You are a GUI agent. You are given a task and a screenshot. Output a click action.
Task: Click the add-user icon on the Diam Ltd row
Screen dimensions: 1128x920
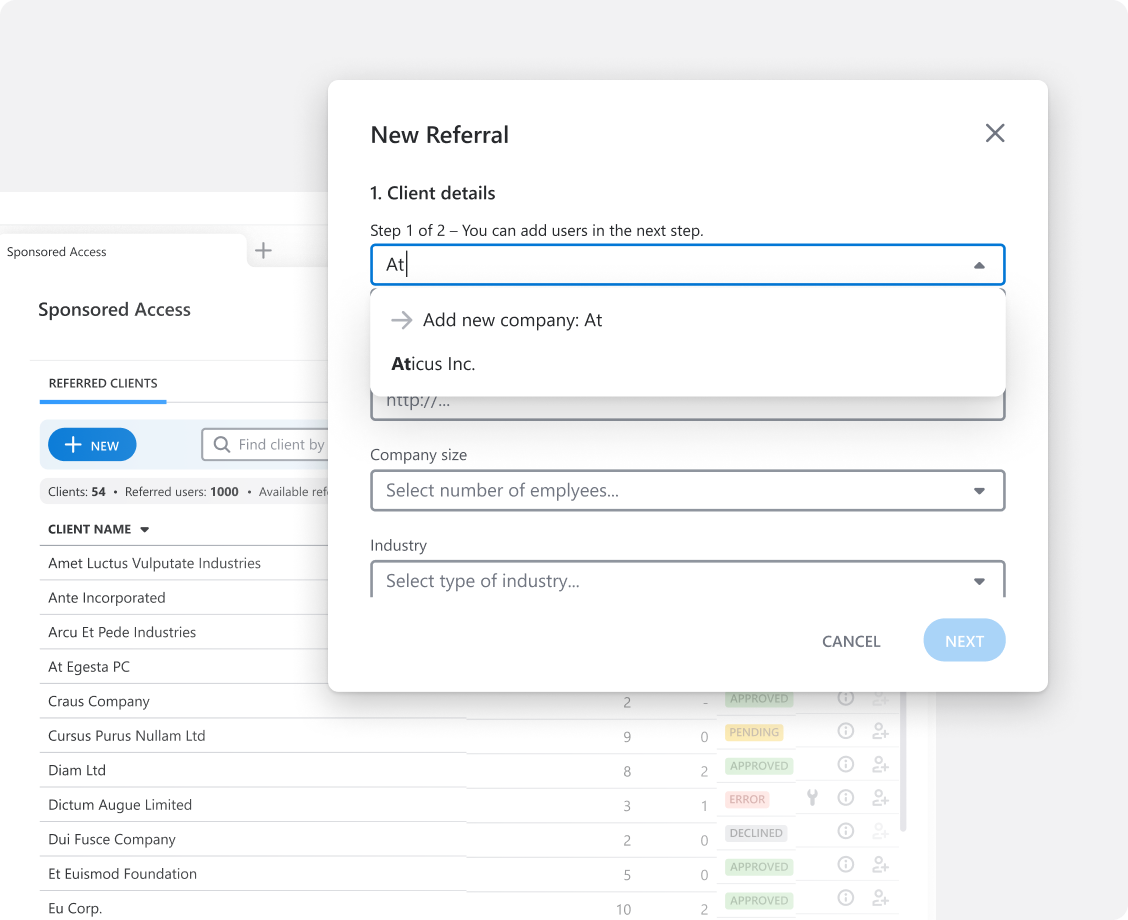(881, 764)
